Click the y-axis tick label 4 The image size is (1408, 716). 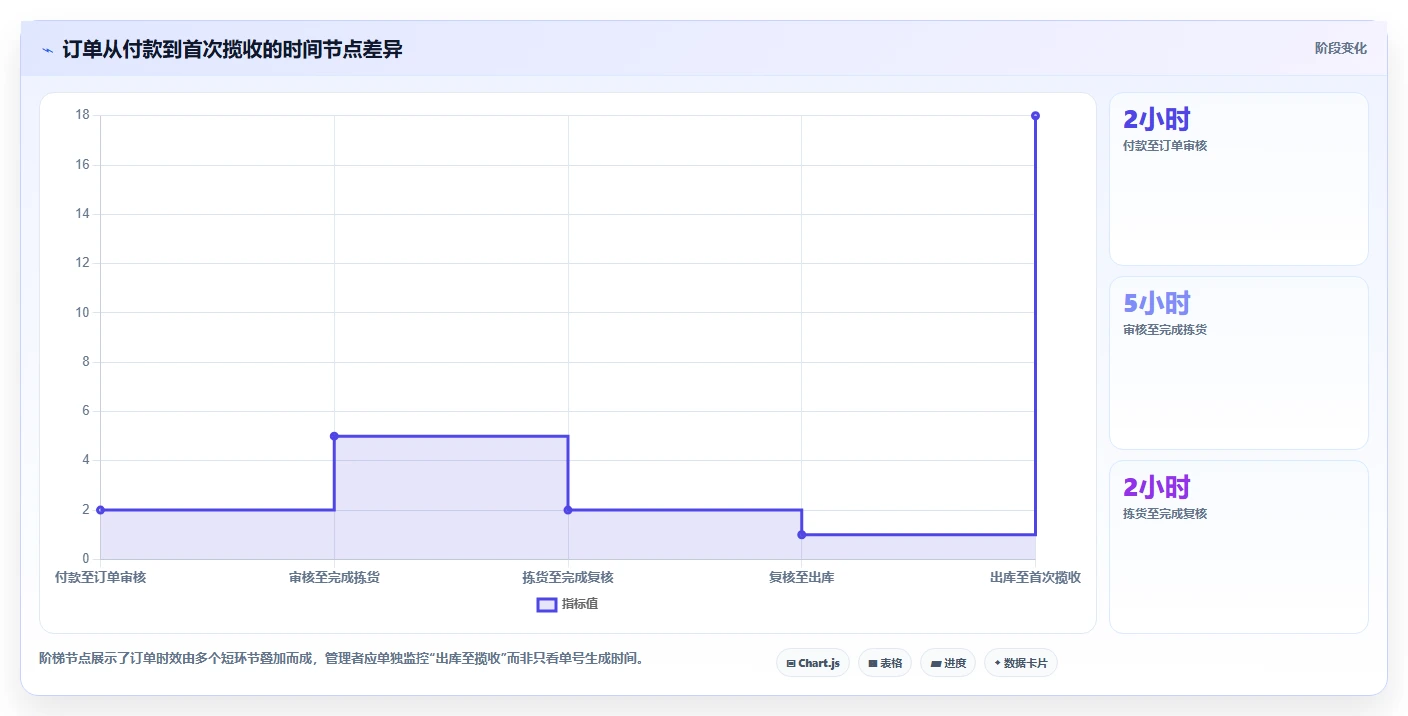(86, 460)
